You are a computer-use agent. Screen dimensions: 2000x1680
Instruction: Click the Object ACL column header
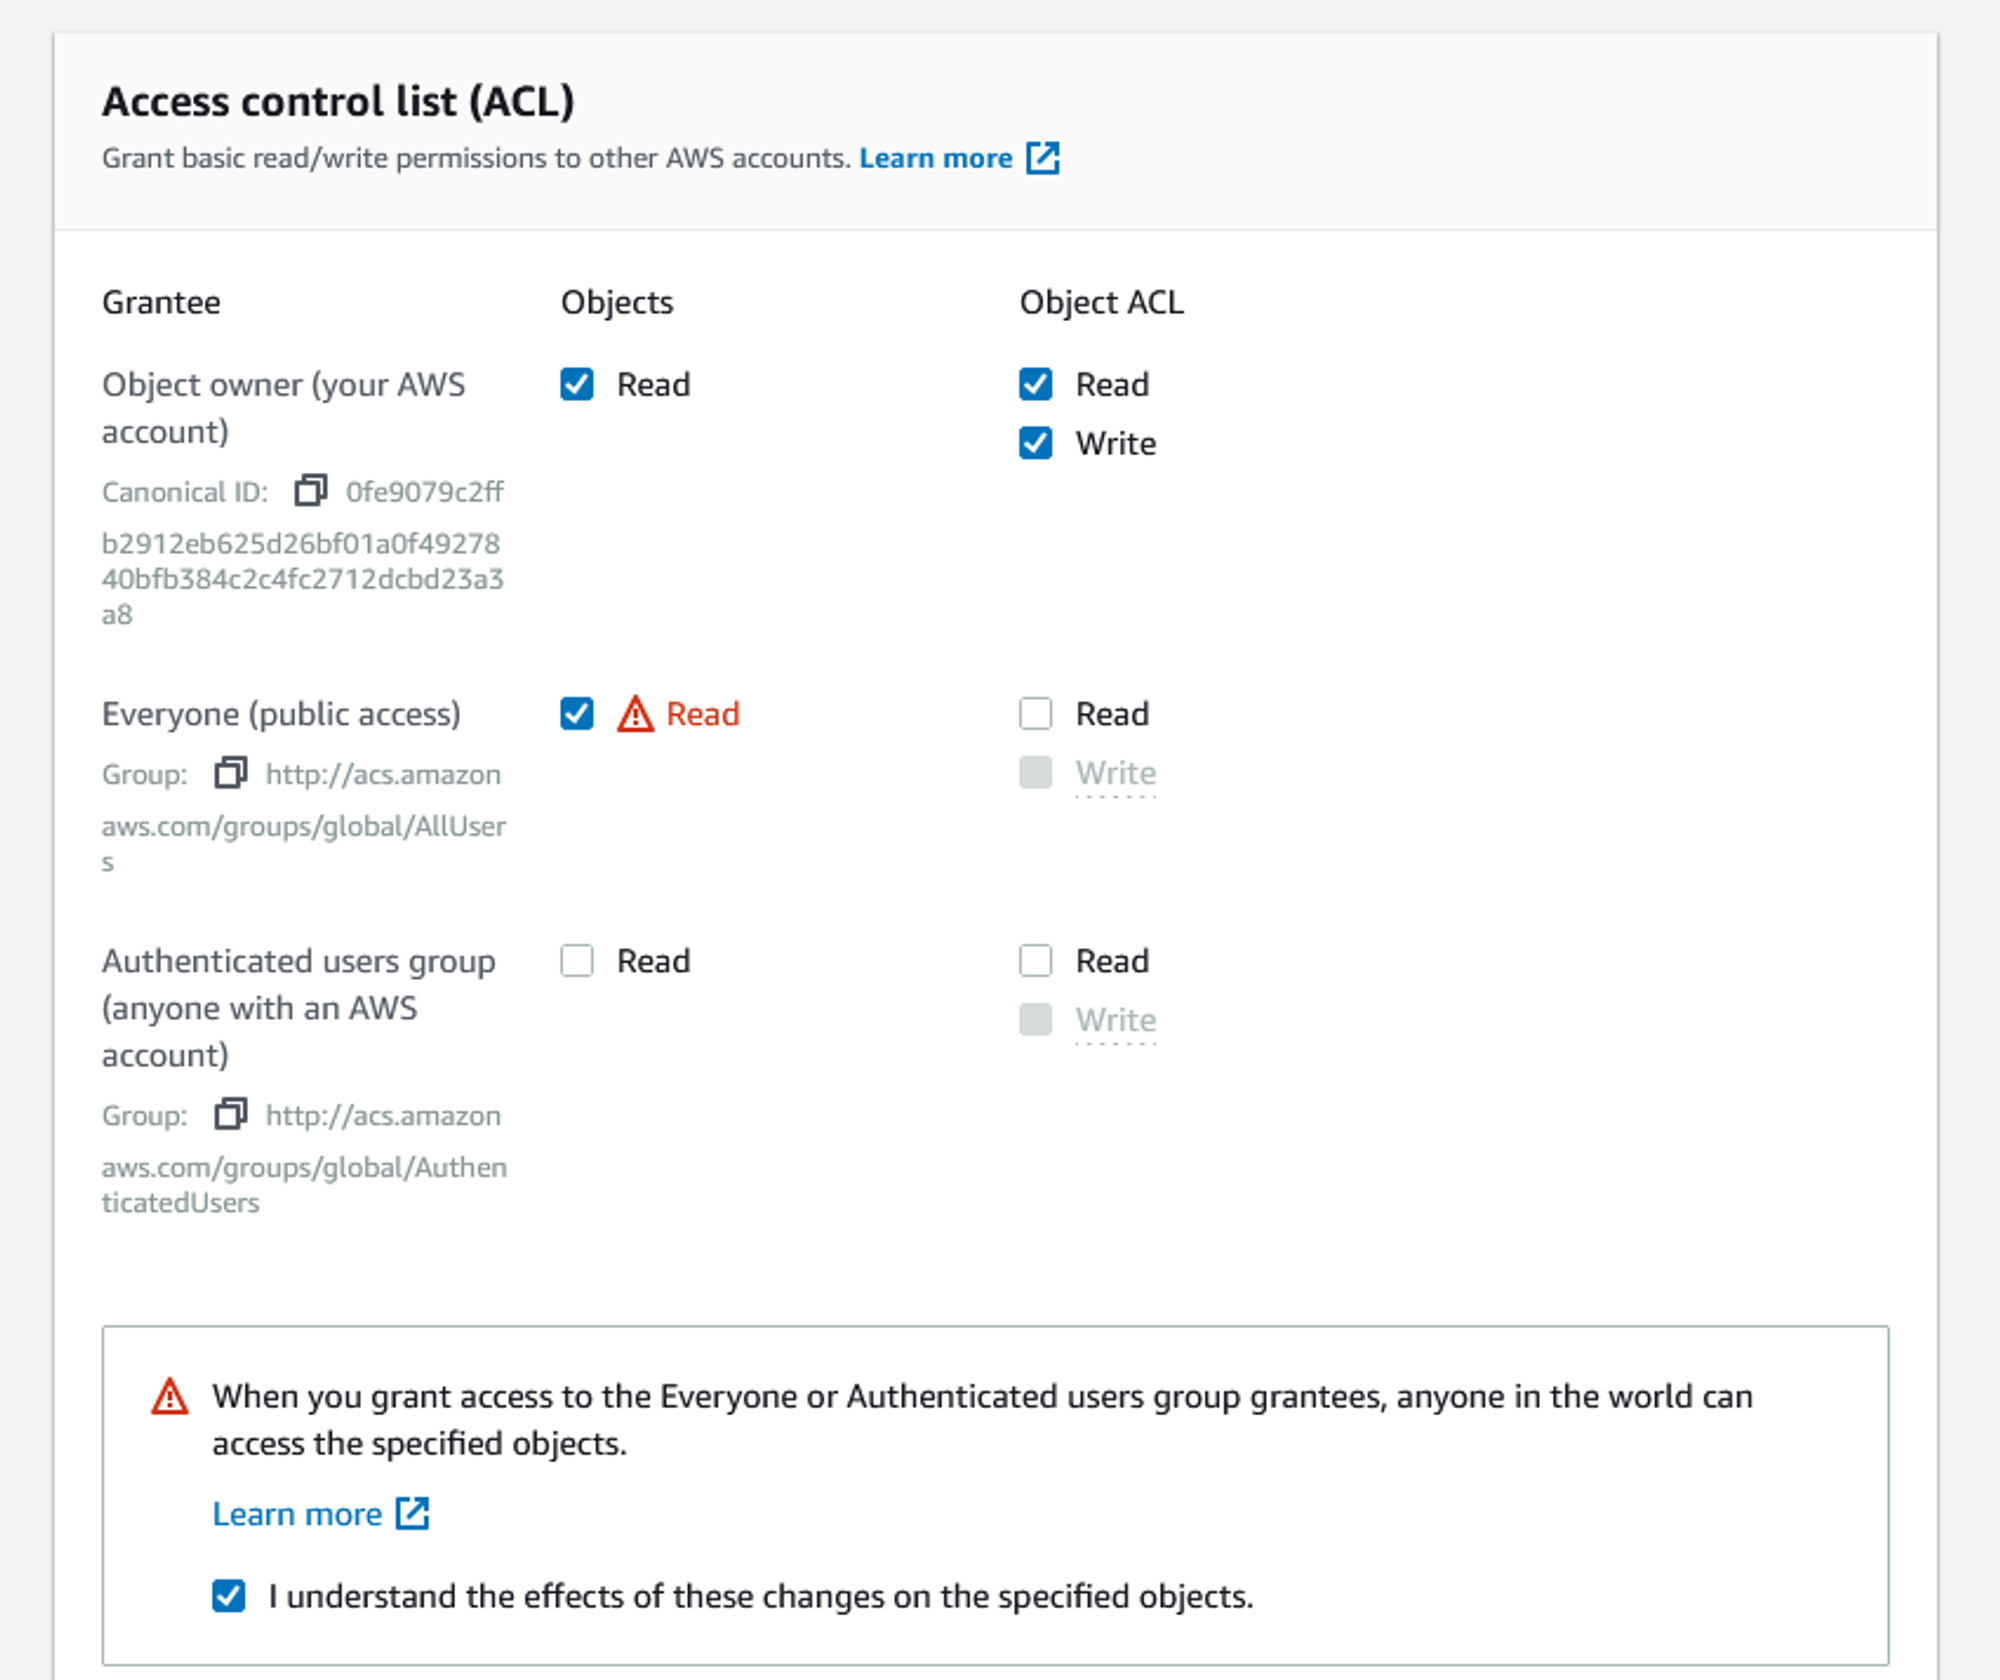(1102, 302)
